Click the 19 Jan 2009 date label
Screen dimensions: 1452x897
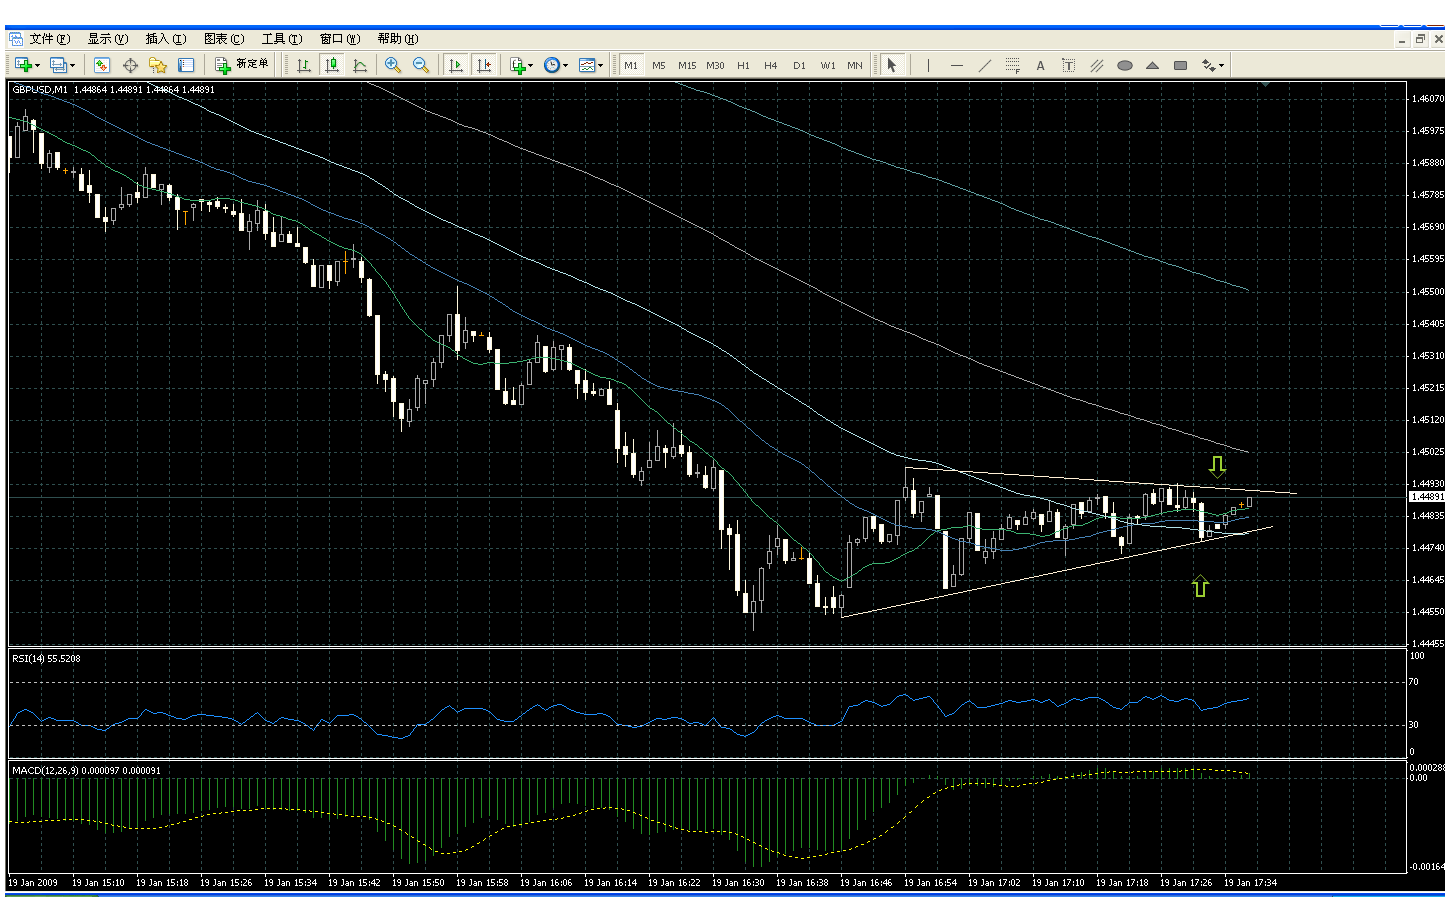33,883
